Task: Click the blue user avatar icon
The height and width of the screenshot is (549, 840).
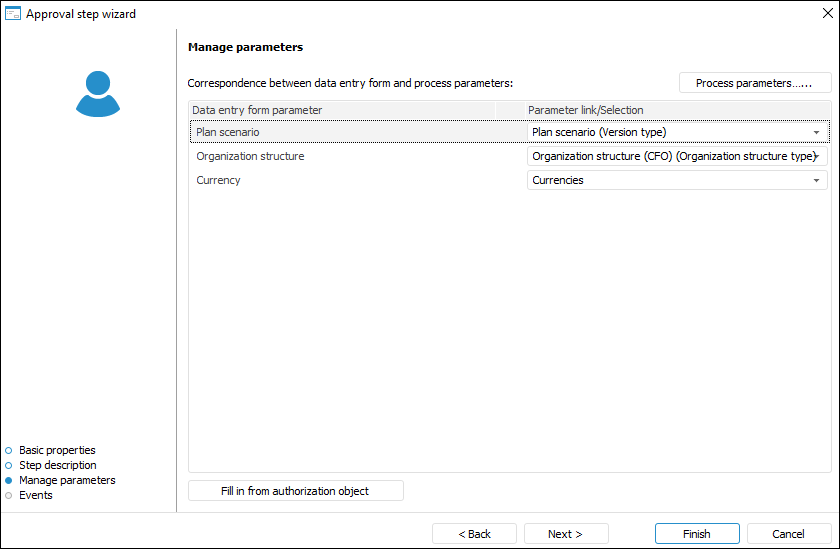Action: tap(98, 94)
